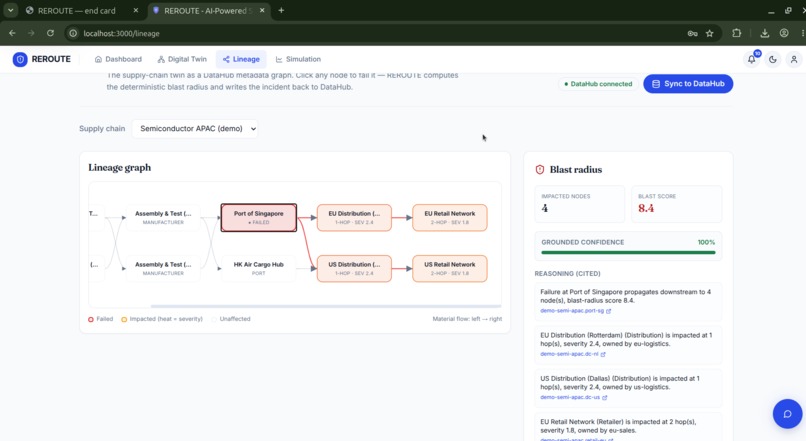This screenshot has width=806, height=441.
Task: Open the Supply chain dropdown
Action: [x=195, y=128]
